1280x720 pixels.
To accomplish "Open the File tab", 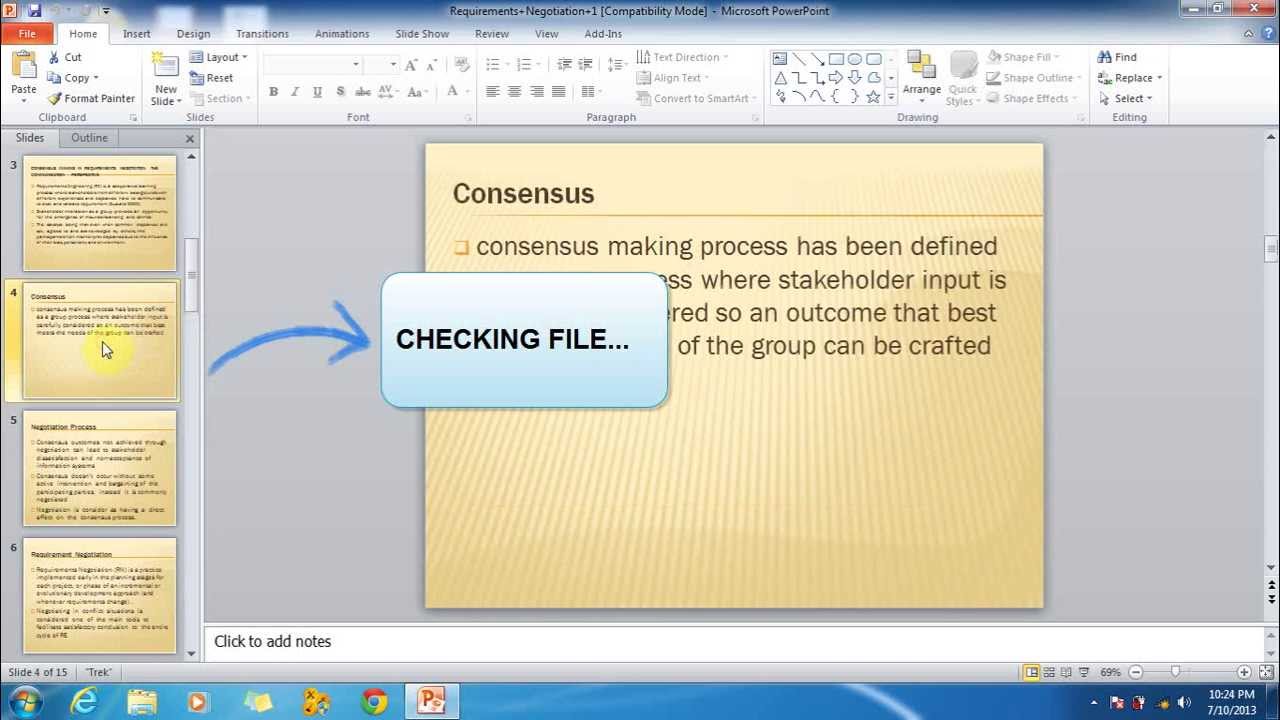I will pos(27,34).
